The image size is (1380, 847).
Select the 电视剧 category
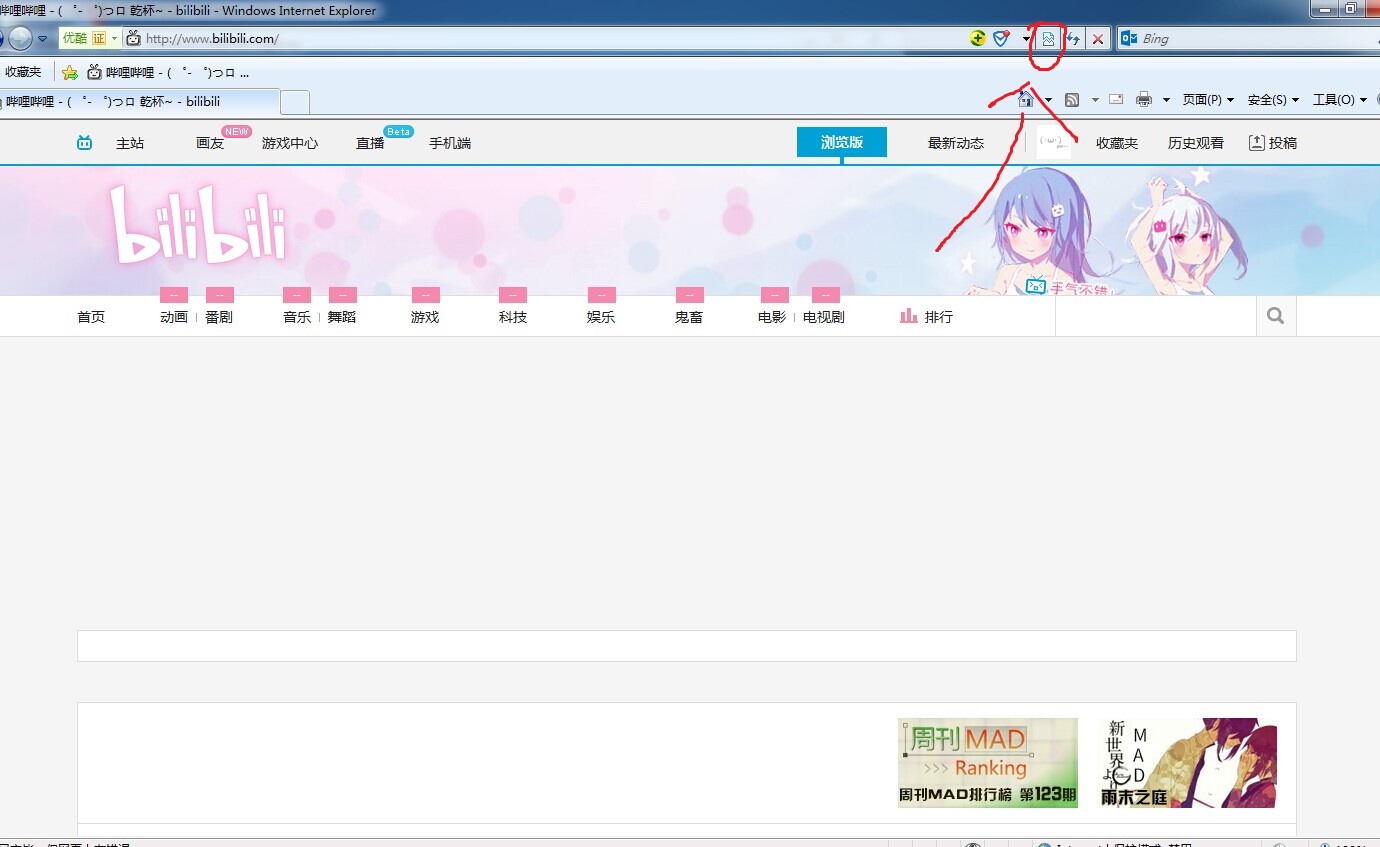pos(824,317)
